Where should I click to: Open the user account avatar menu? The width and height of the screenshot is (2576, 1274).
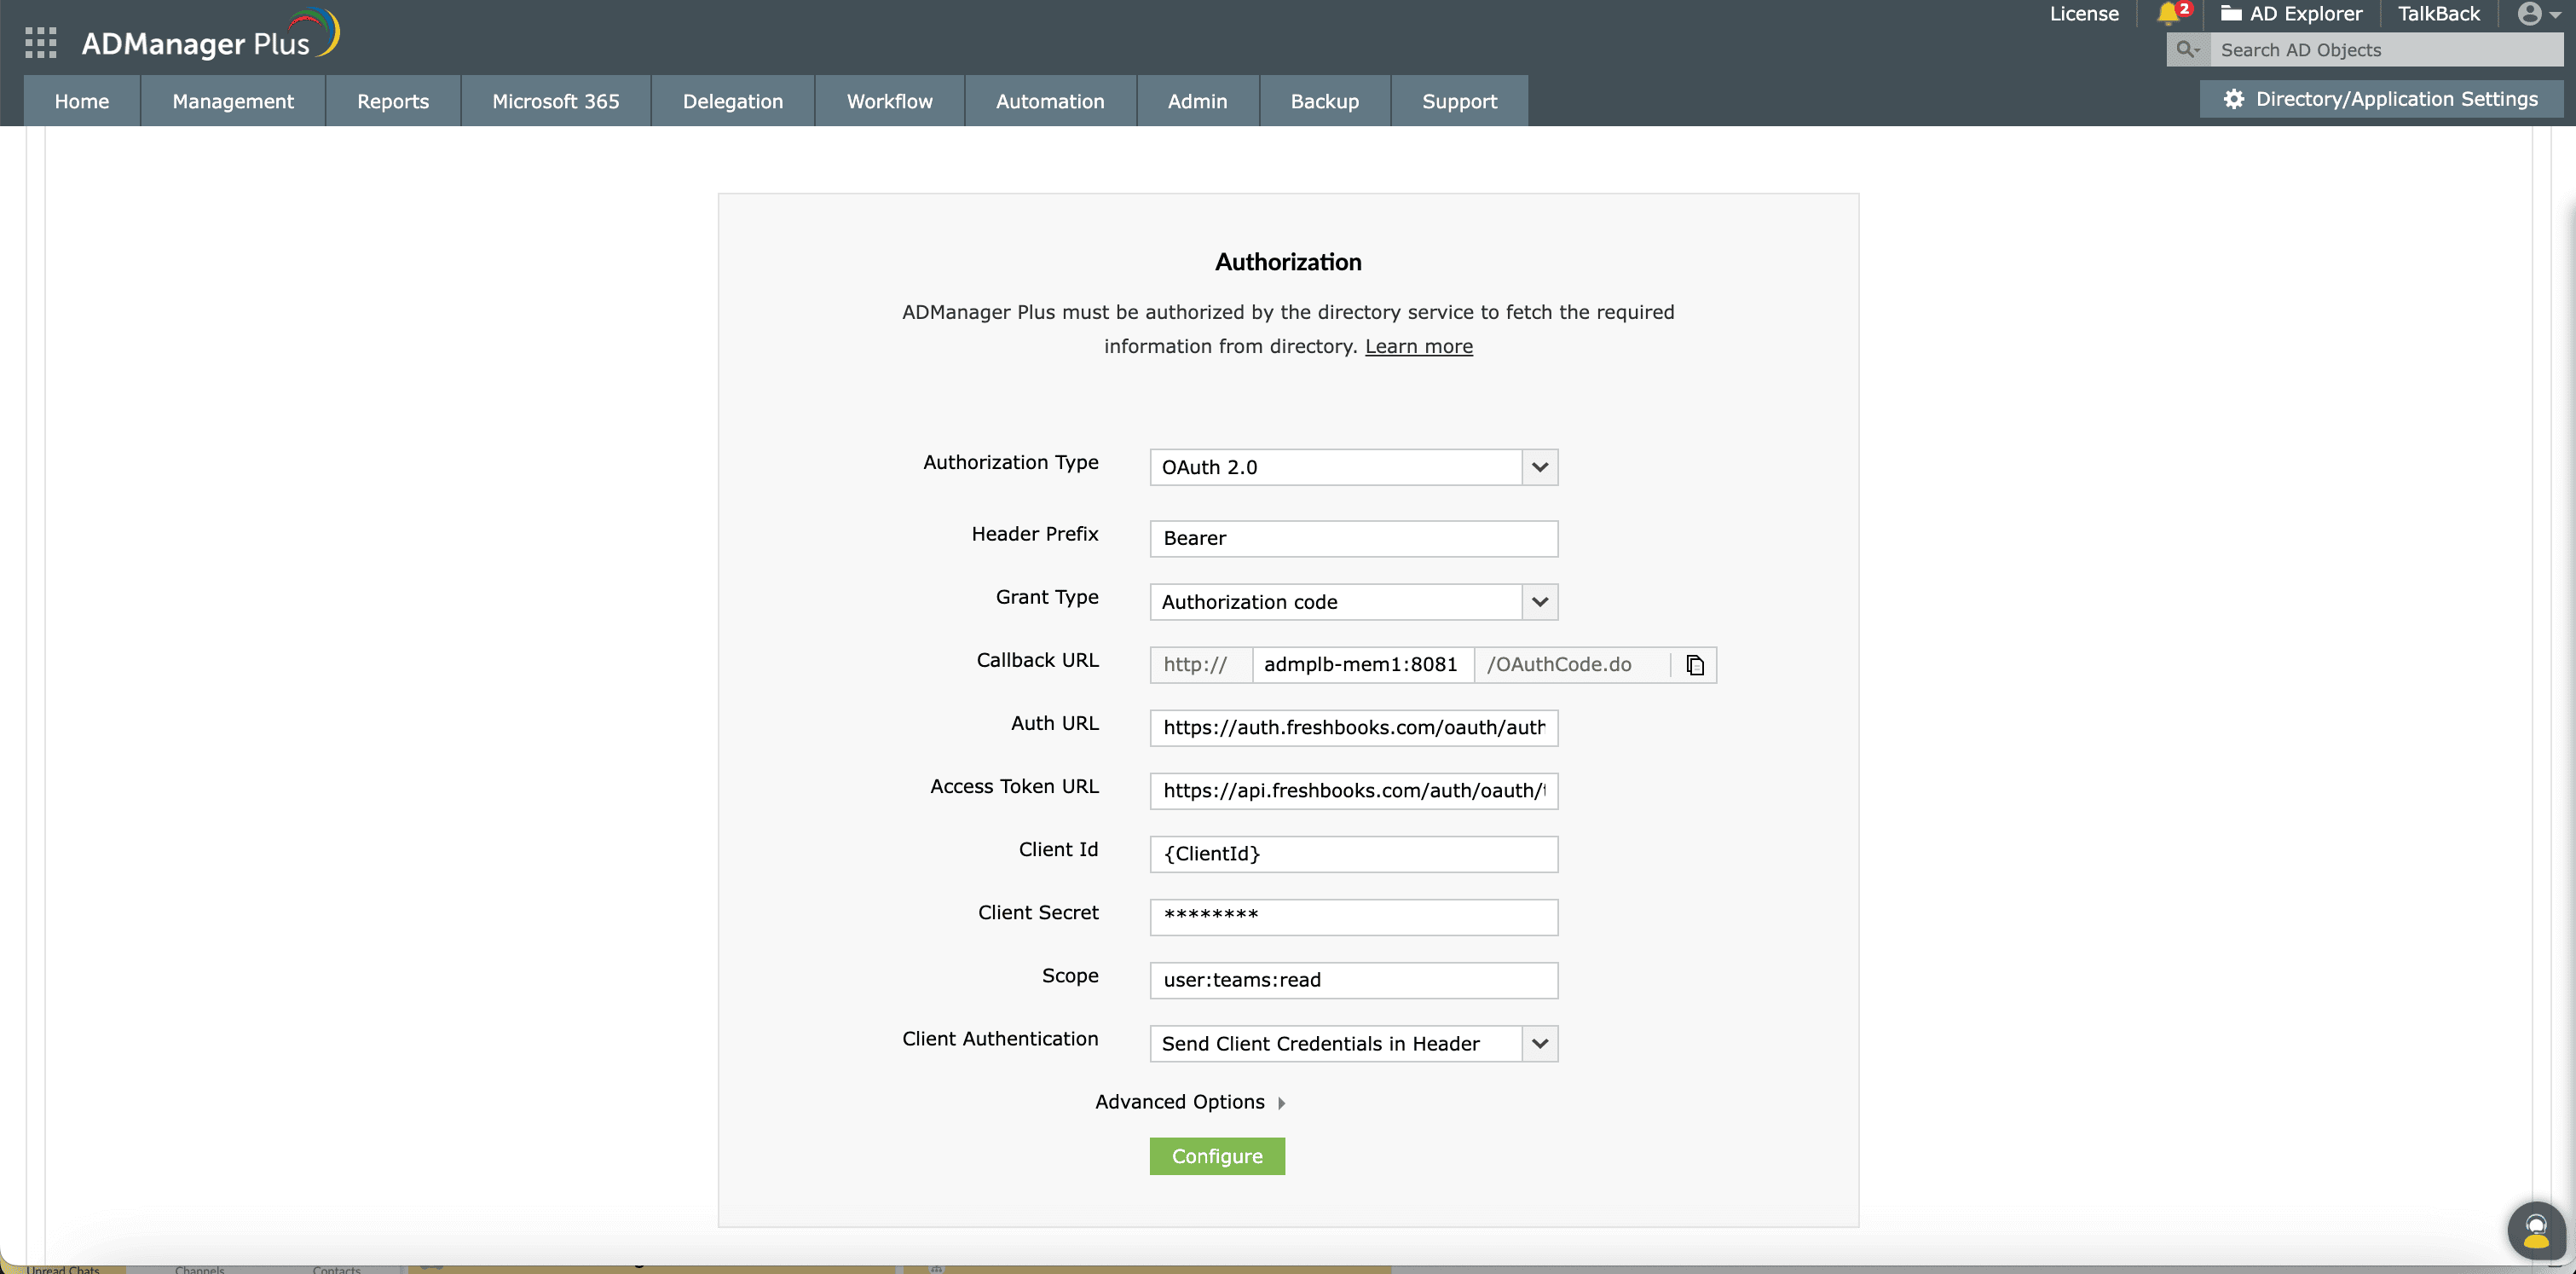pos(2530,14)
